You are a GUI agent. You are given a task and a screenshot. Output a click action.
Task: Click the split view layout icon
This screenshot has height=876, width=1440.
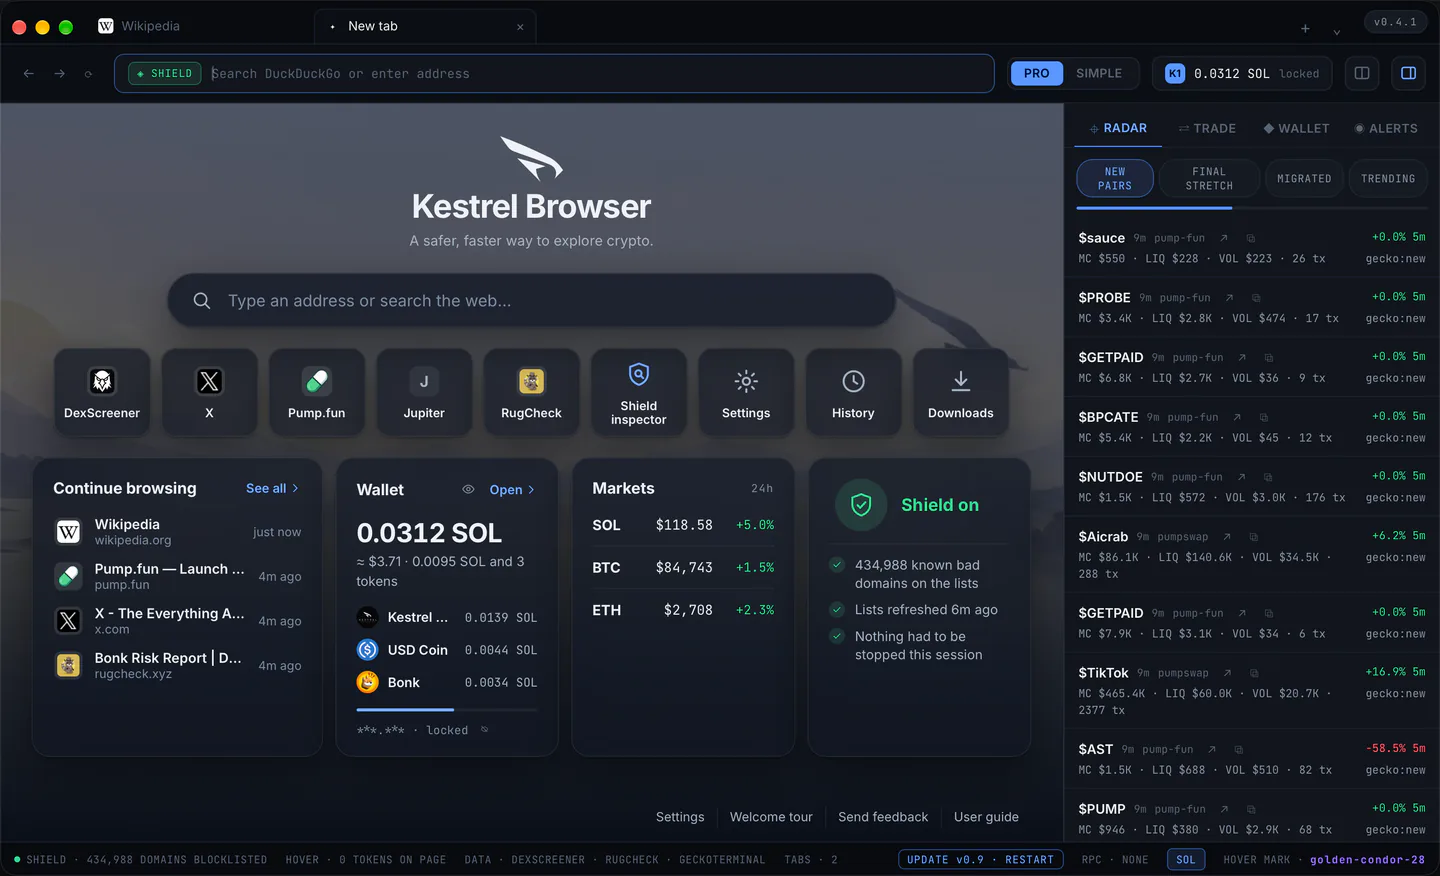pyautogui.click(x=1362, y=73)
